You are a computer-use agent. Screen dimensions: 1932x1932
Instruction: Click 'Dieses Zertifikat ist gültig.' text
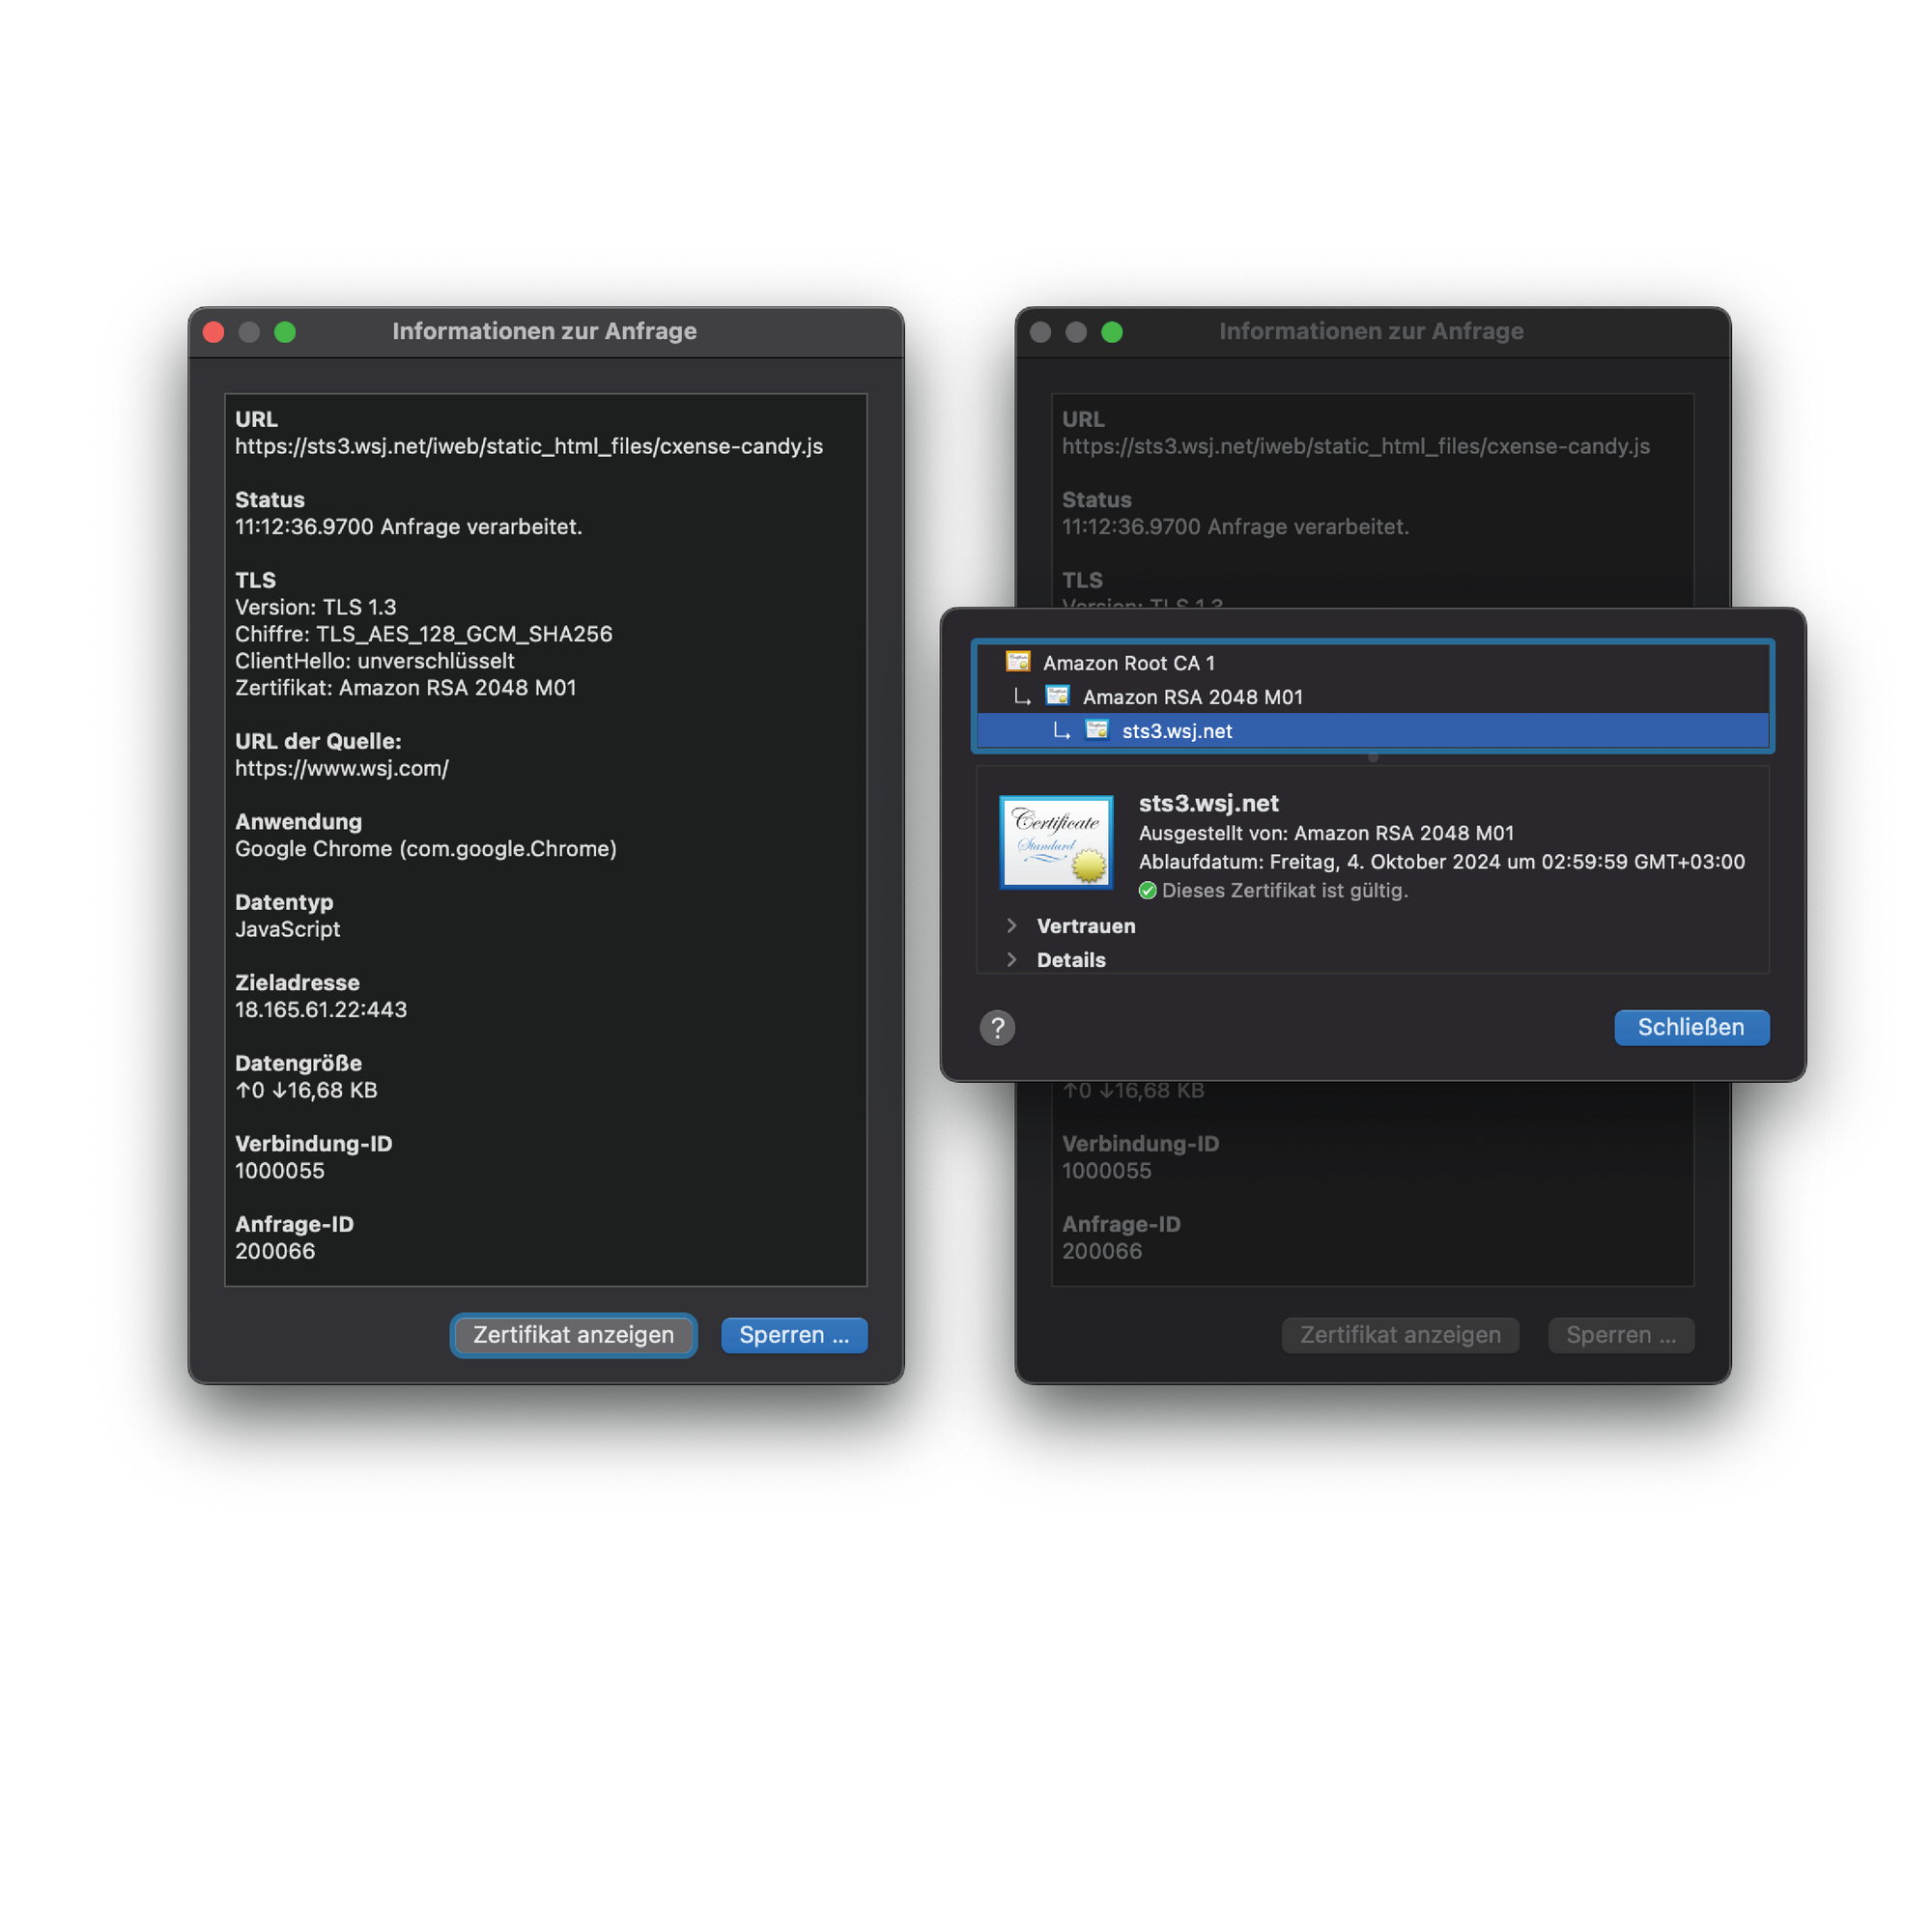pos(1285,890)
